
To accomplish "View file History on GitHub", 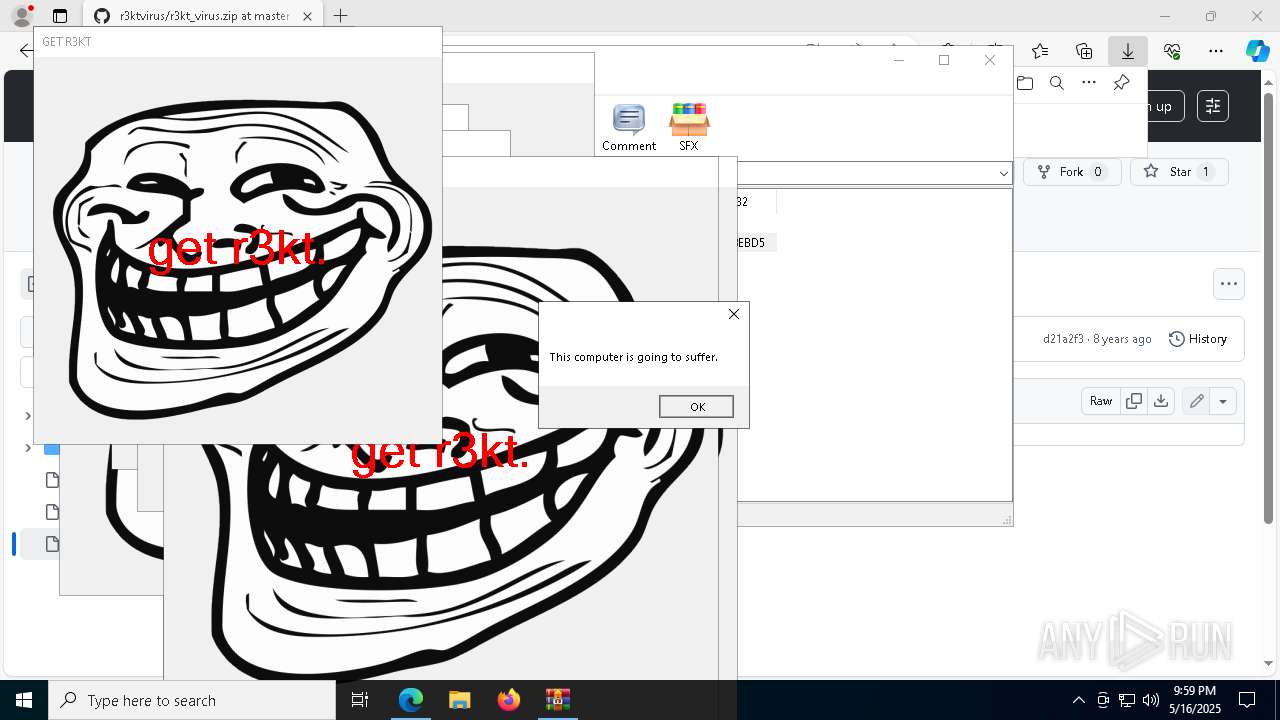I will pyautogui.click(x=1198, y=339).
